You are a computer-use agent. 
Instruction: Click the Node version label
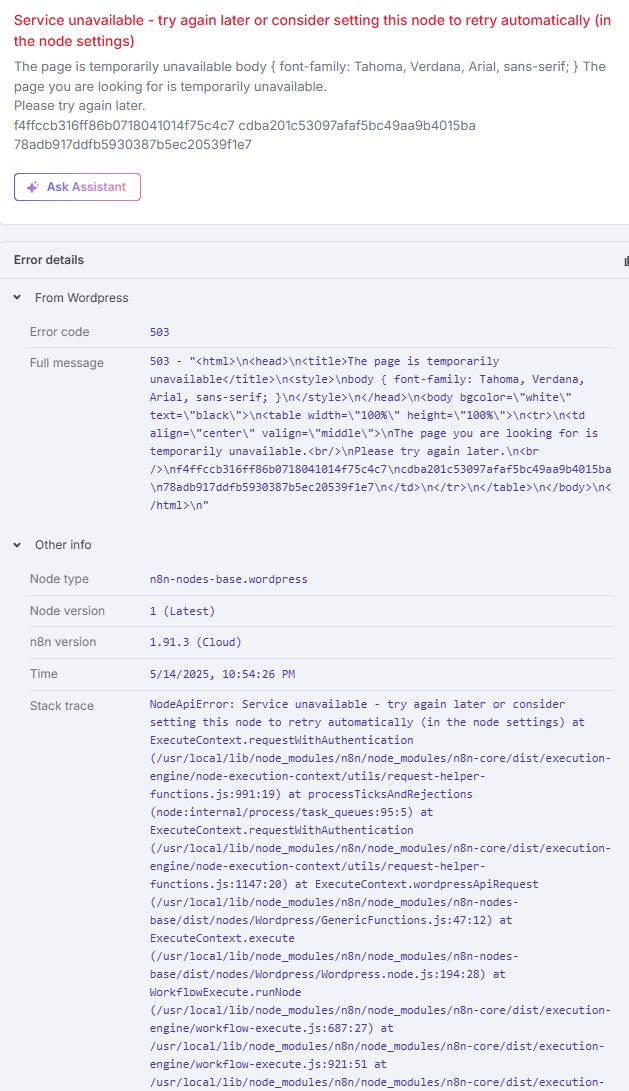(x=67, y=611)
